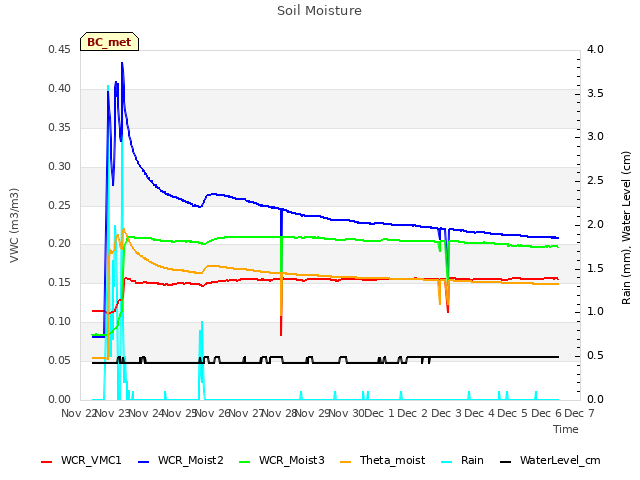Select the WCR_Moist3 legend label
Screen dimensions: 640x480
[x=291, y=460]
